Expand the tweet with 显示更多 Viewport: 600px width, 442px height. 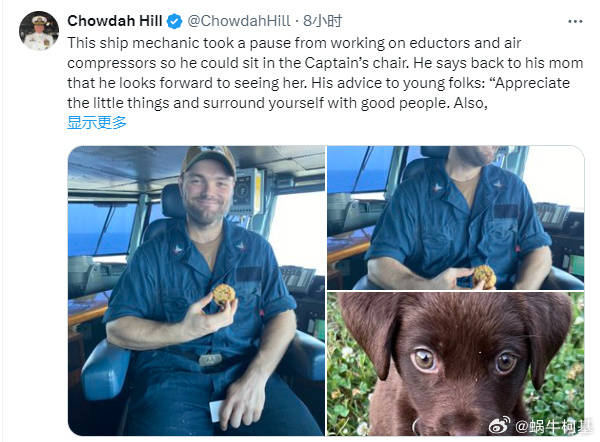(x=97, y=122)
